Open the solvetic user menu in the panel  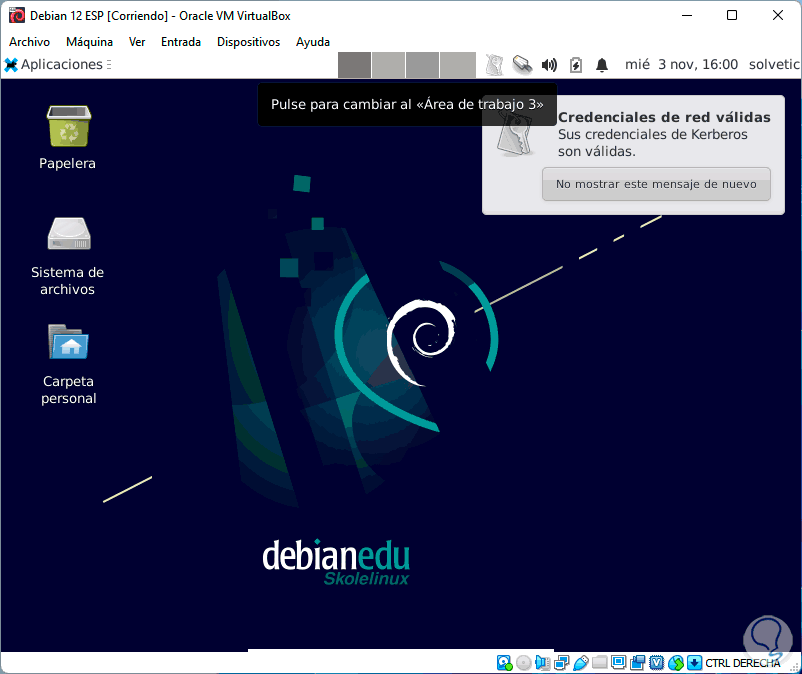click(774, 64)
